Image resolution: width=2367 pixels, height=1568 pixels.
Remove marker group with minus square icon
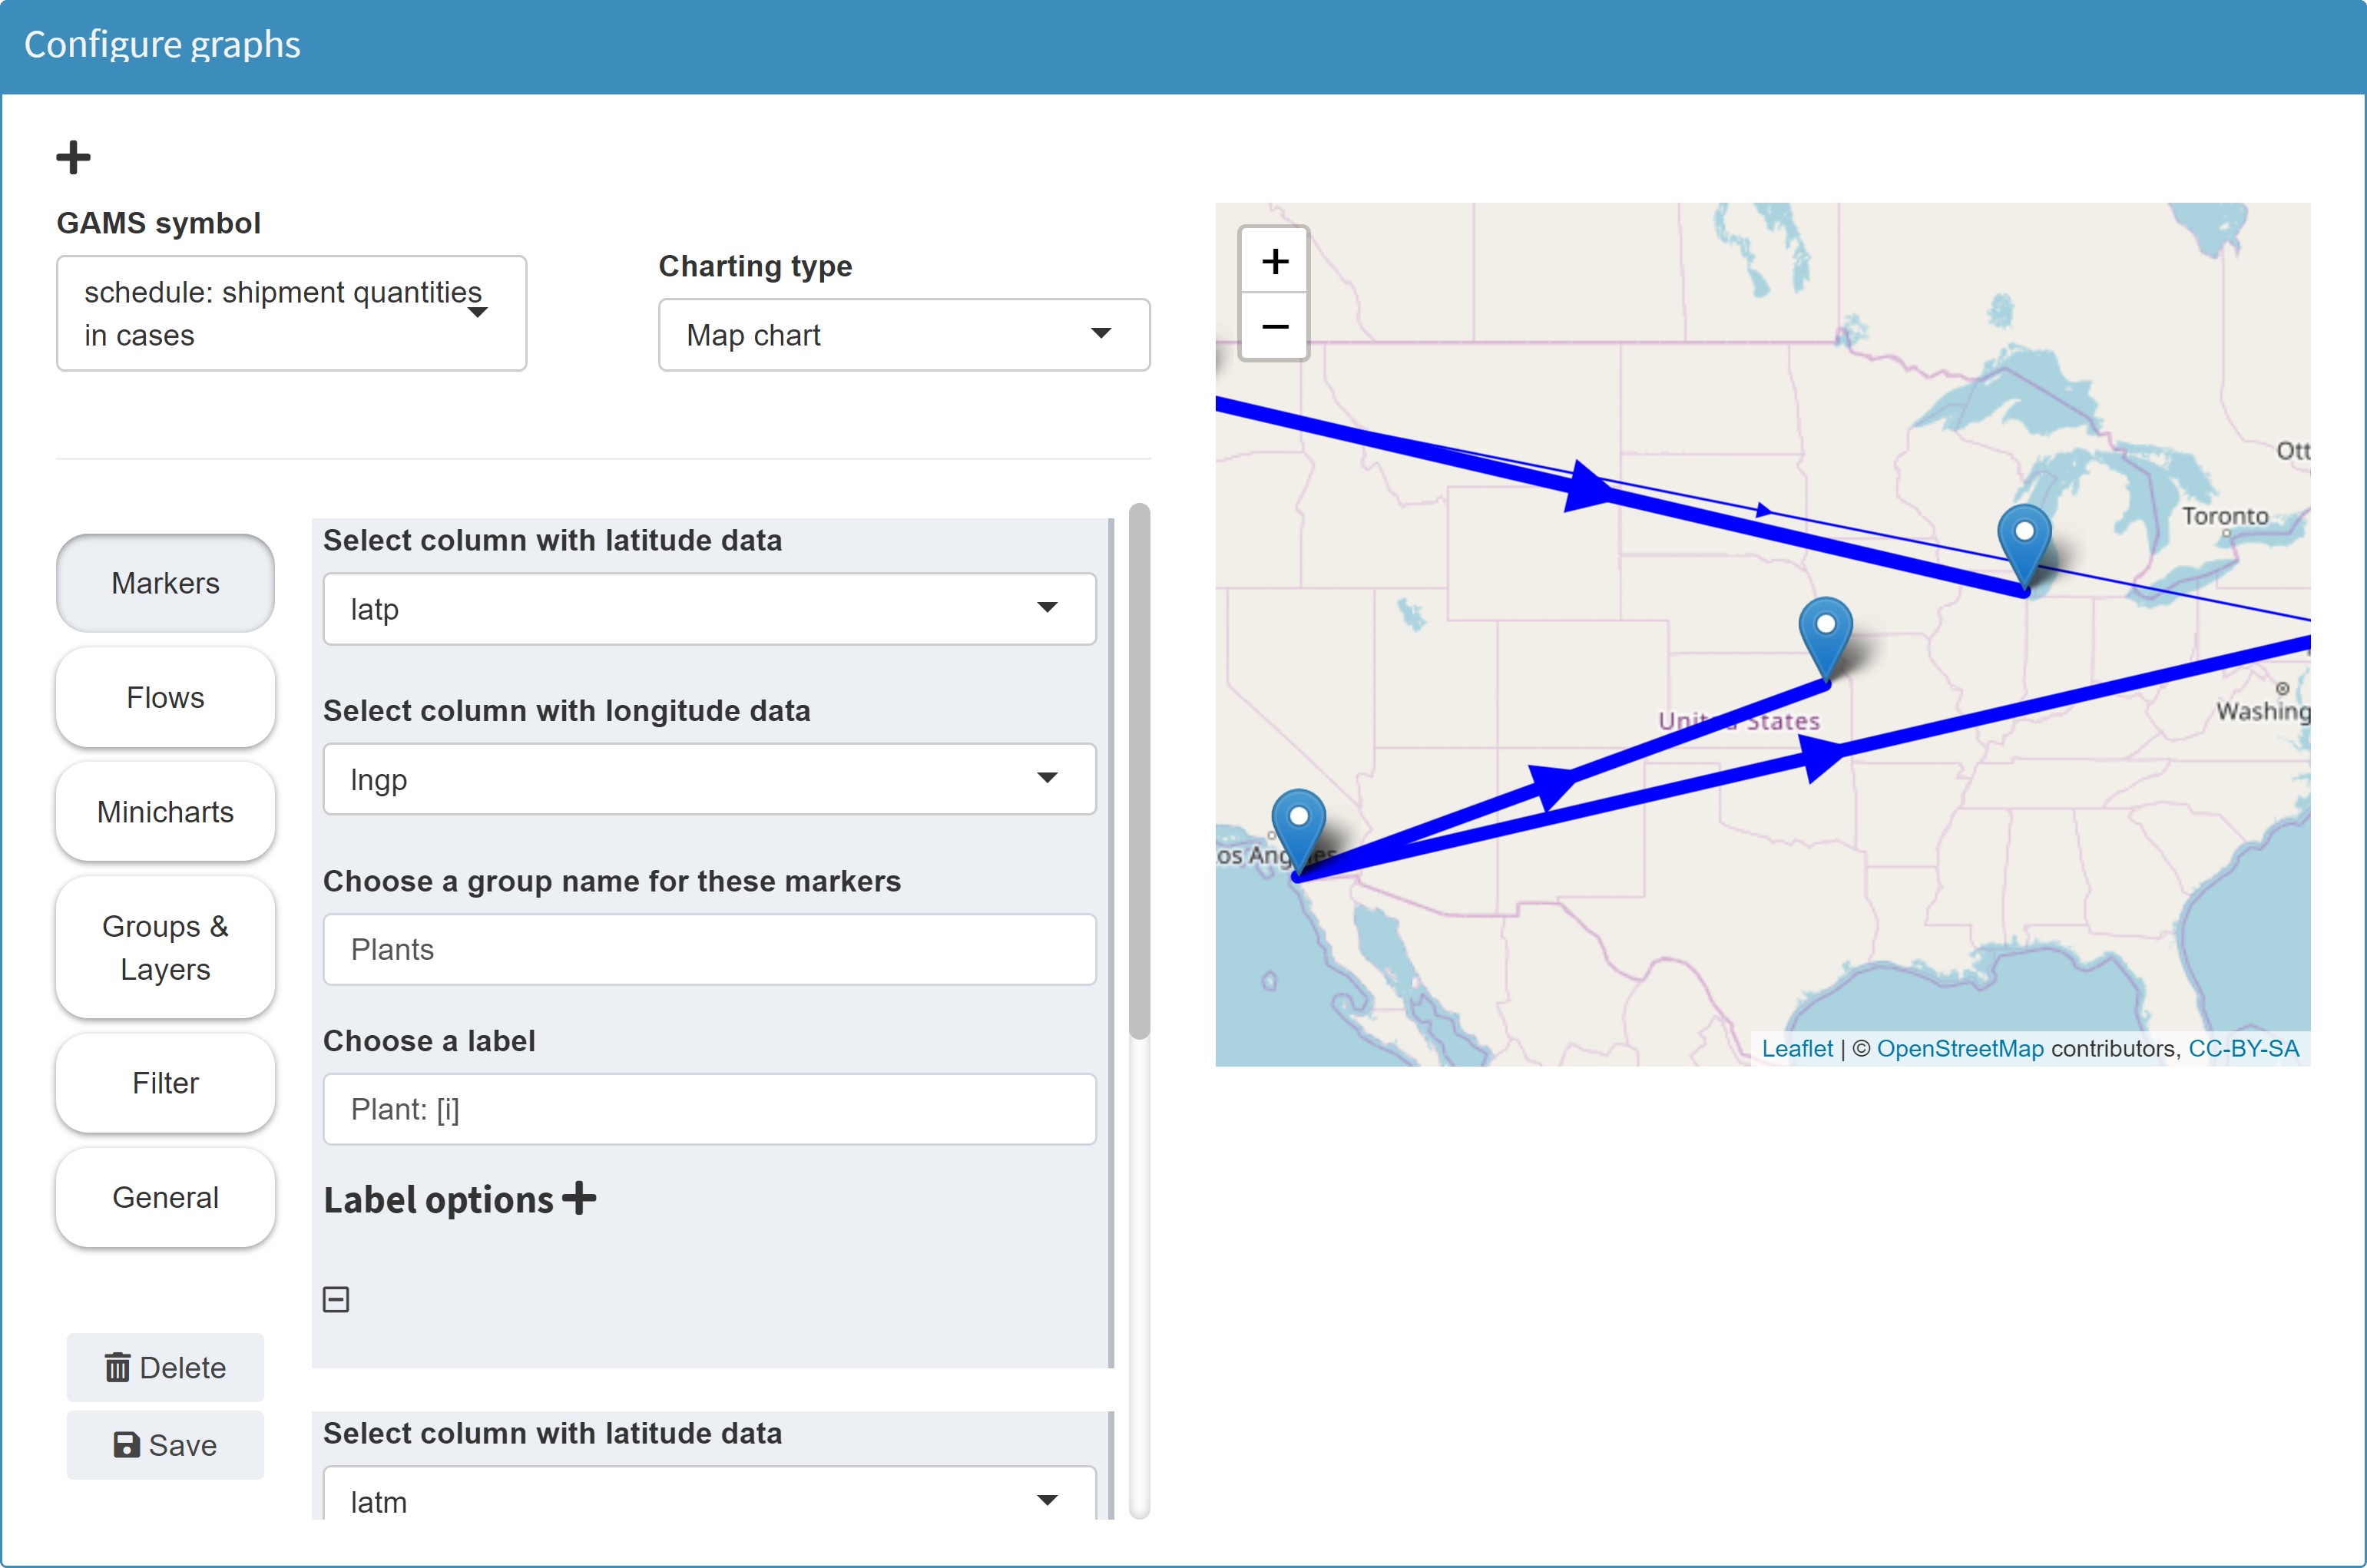pos(336,1299)
